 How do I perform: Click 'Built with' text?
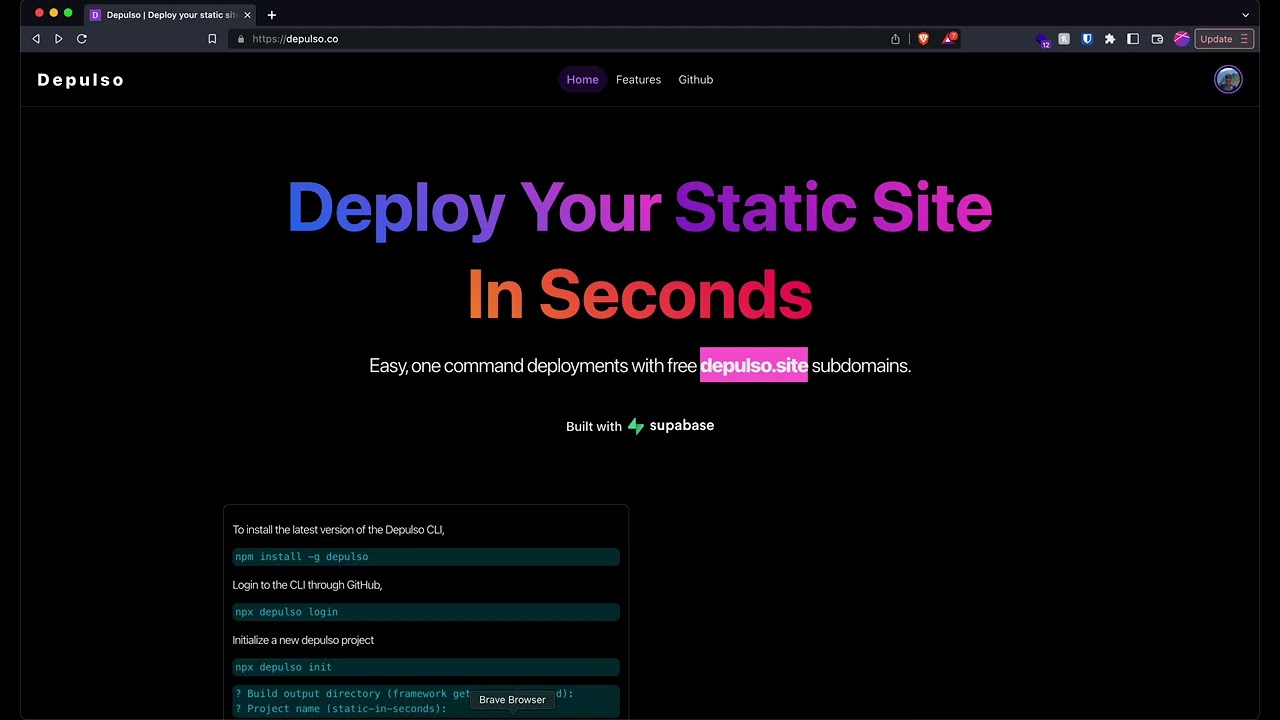coord(594,427)
